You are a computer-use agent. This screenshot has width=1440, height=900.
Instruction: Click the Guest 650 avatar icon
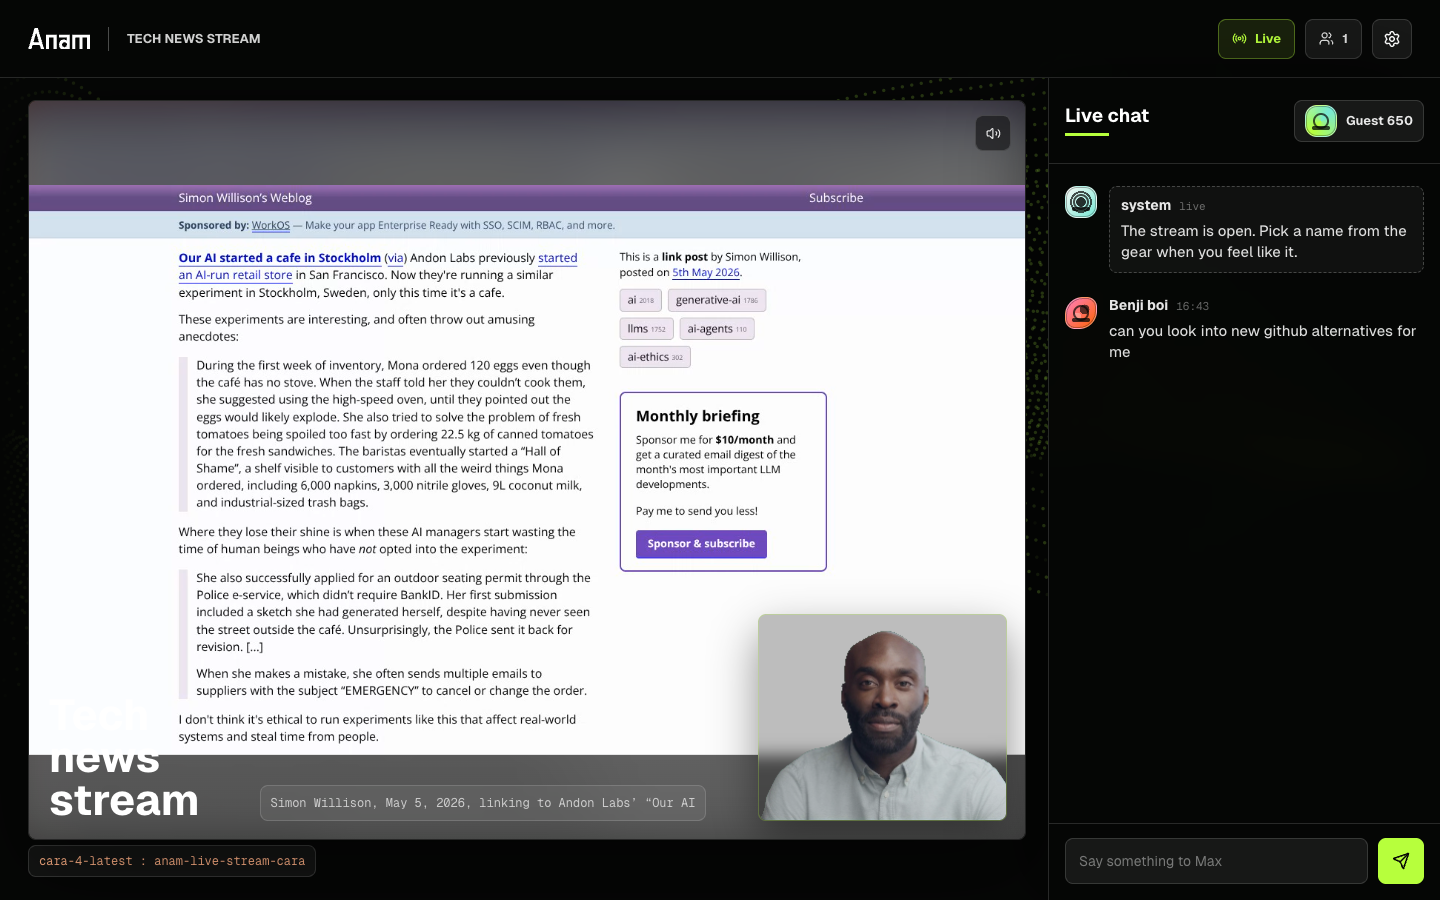point(1320,121)
